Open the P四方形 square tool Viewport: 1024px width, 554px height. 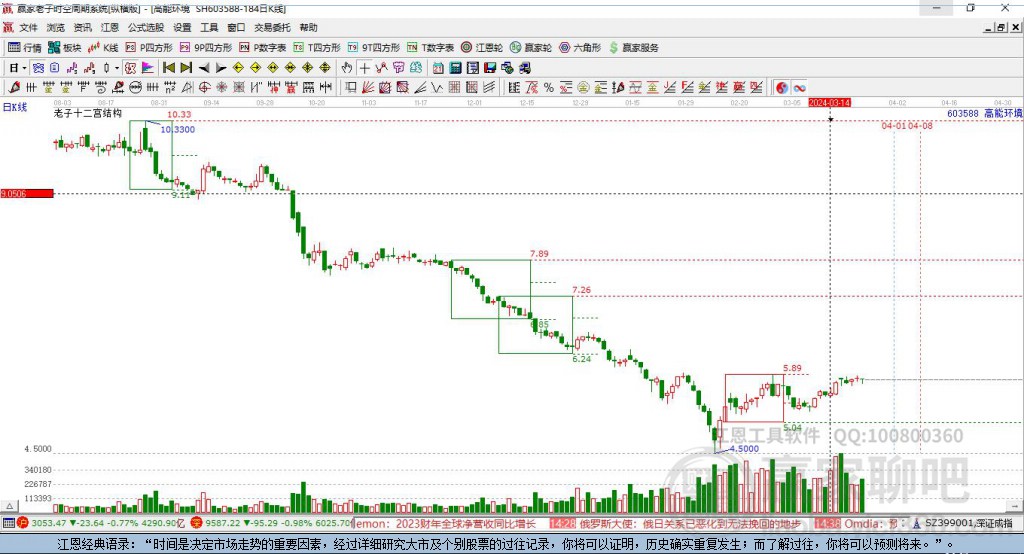click(x=149, y=48)
